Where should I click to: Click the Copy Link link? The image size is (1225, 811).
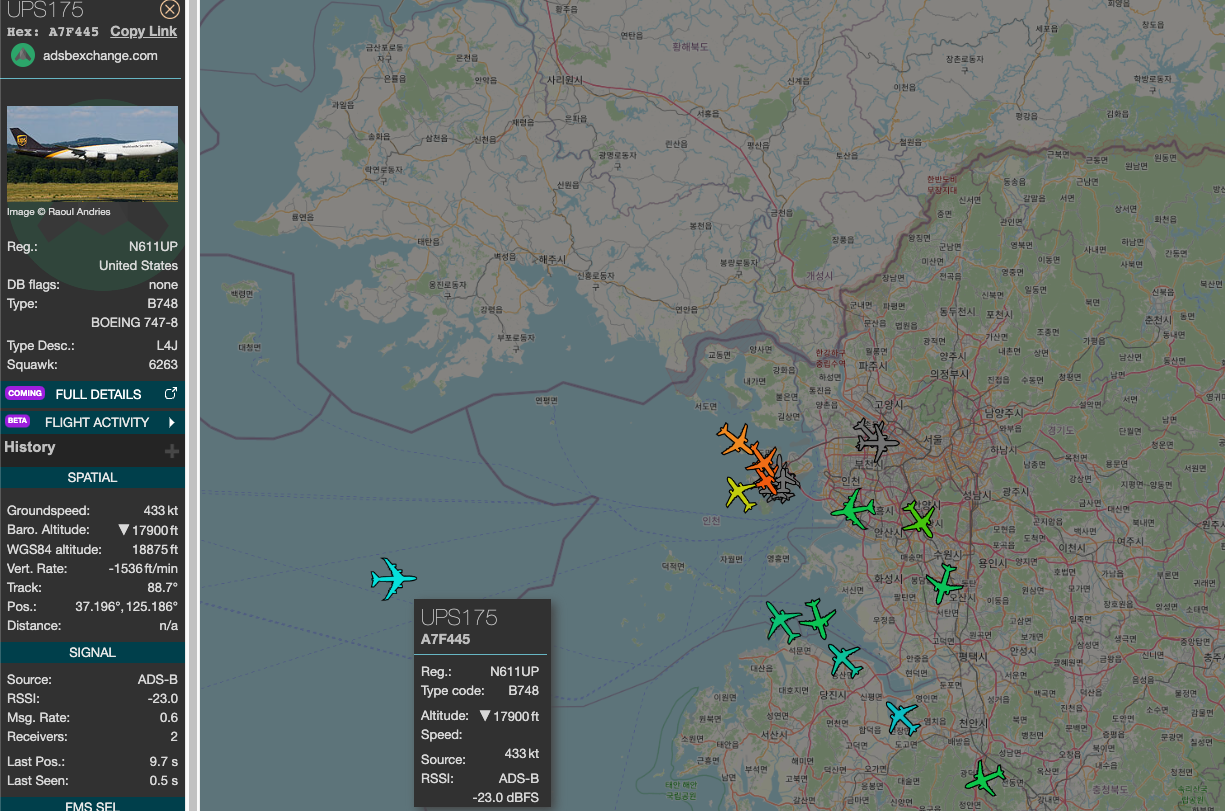pyautogui.click(x=143, y=31)
